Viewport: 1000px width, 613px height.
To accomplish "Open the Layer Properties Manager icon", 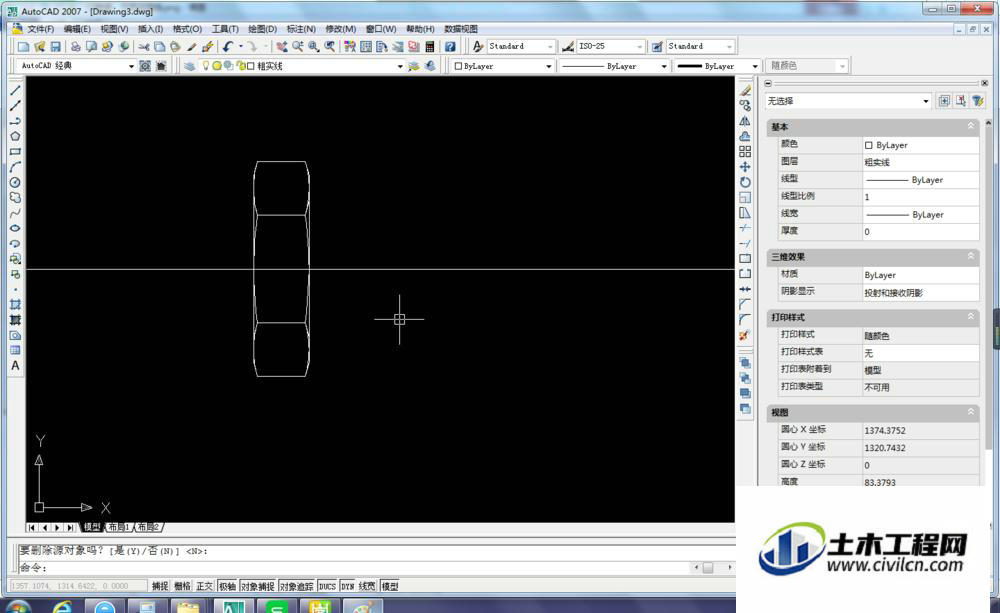I will (189, 66).
